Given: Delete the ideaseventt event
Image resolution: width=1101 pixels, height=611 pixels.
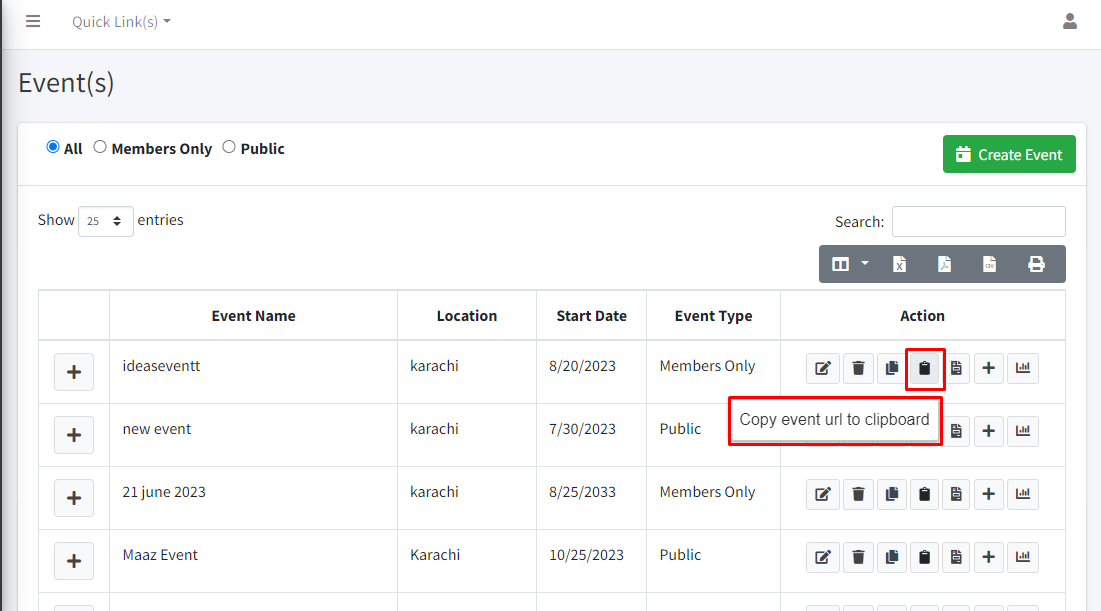Looking at the screenshot, I should [858, 368].
